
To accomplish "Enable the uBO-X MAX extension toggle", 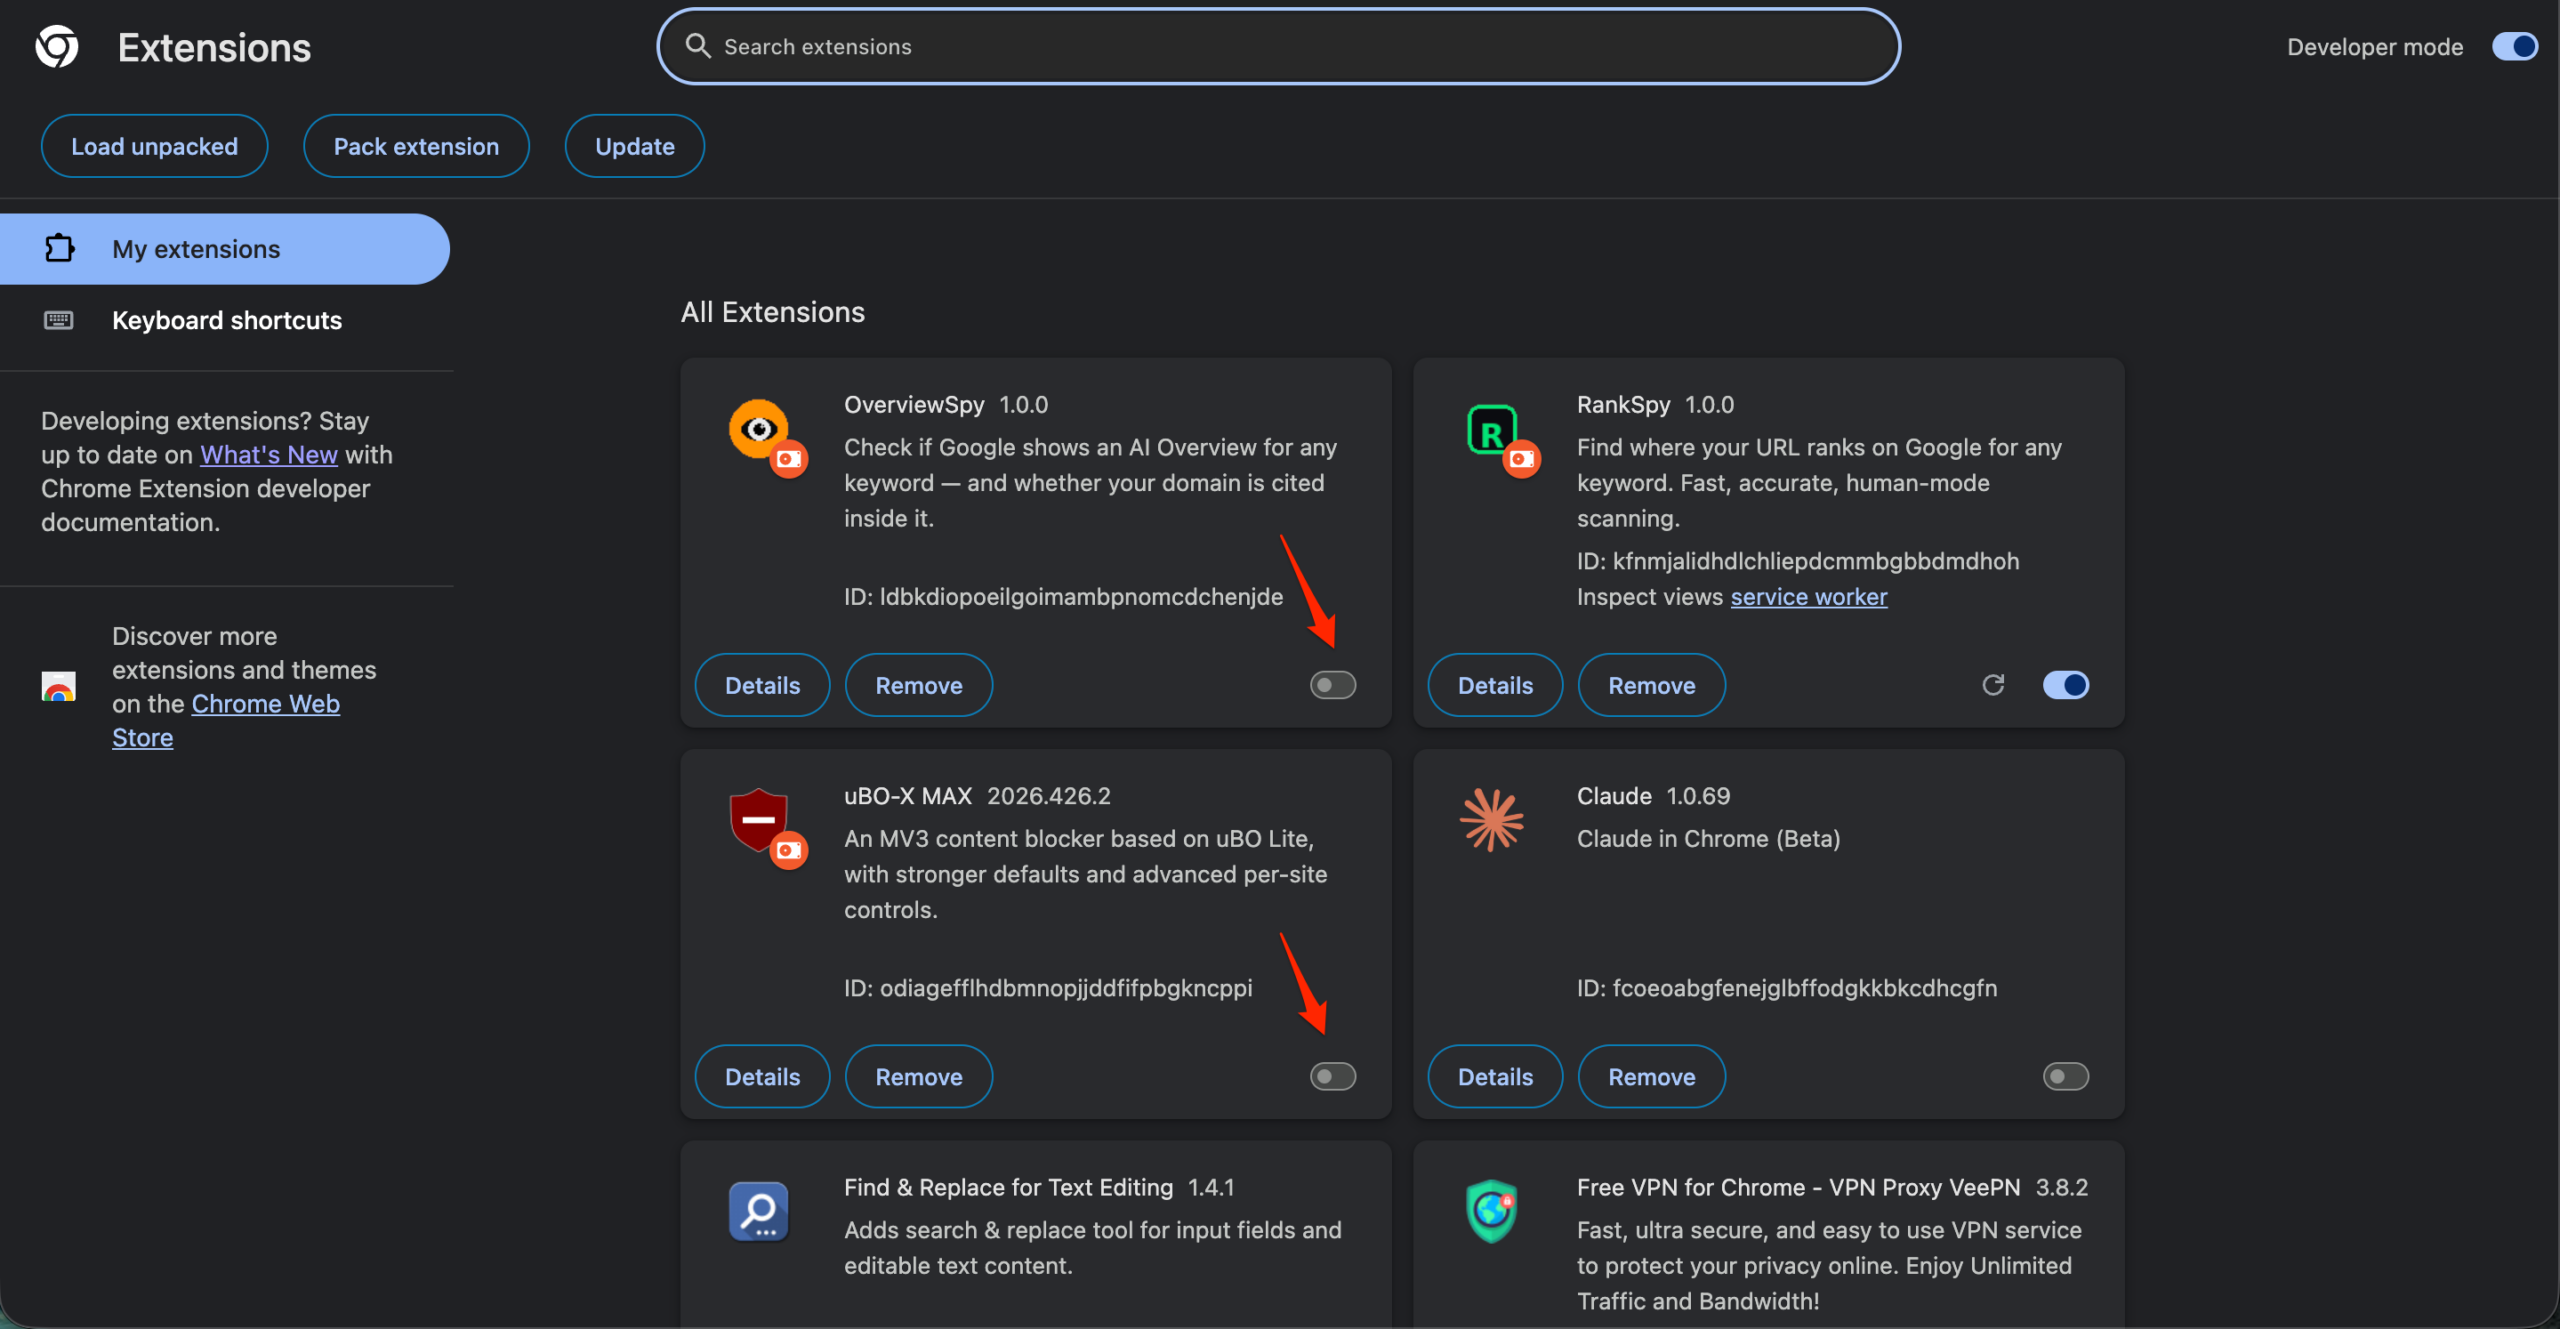I will point(1333,1076).
